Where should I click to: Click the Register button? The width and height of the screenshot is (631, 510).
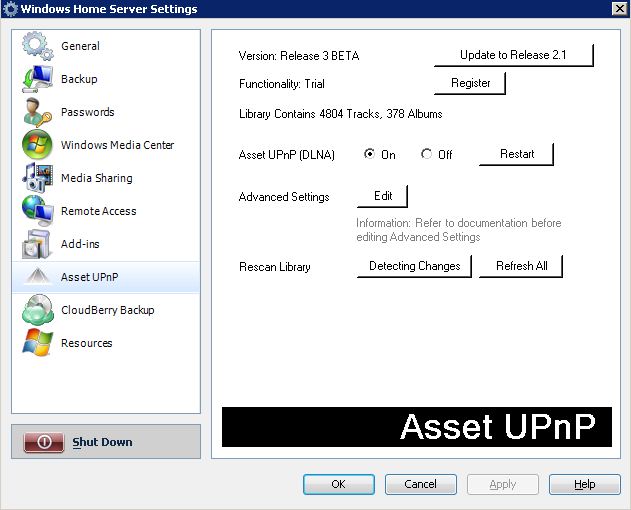tap(470, 83)
